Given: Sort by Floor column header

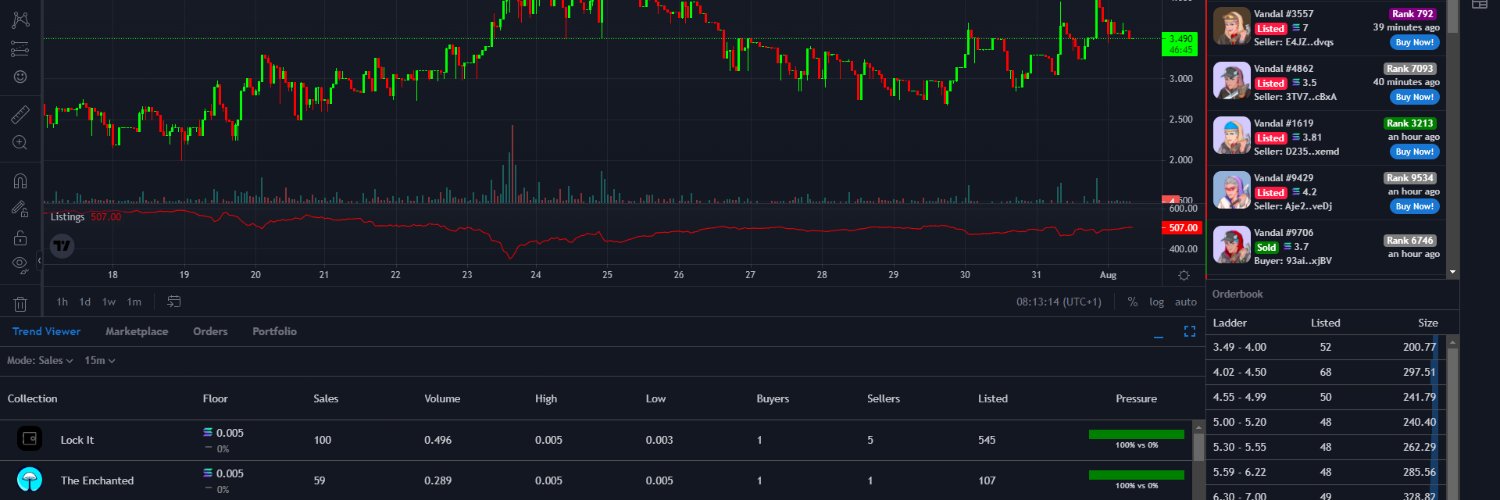Looking at the screenshot, I should [x=215, y=398].
